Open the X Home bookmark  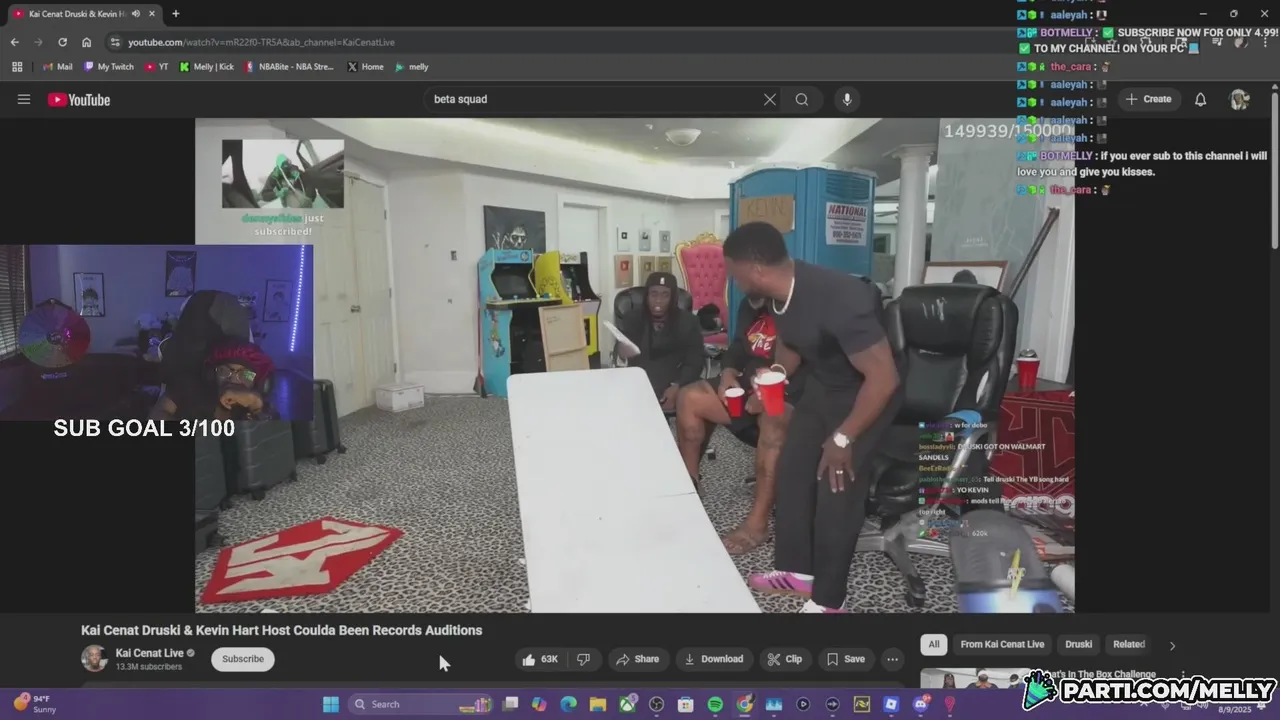click(365, 67)
